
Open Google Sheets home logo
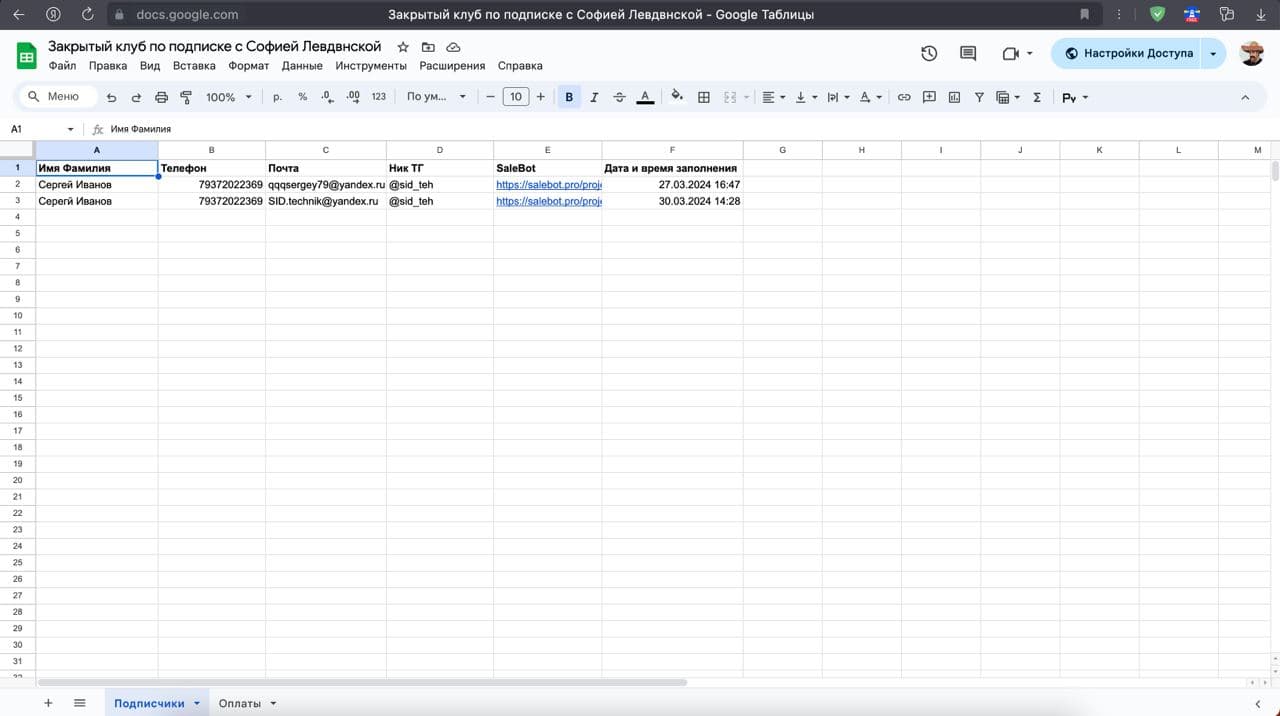27,55
